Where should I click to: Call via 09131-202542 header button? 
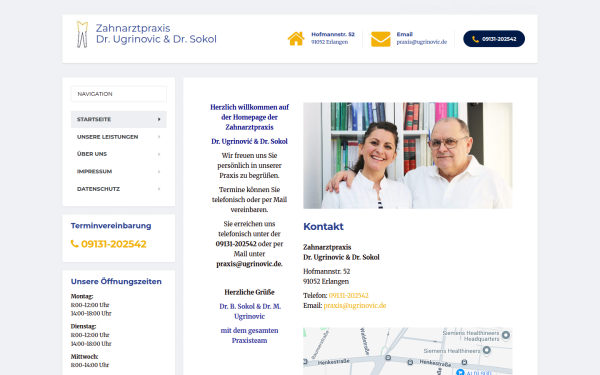pos(494,39)
